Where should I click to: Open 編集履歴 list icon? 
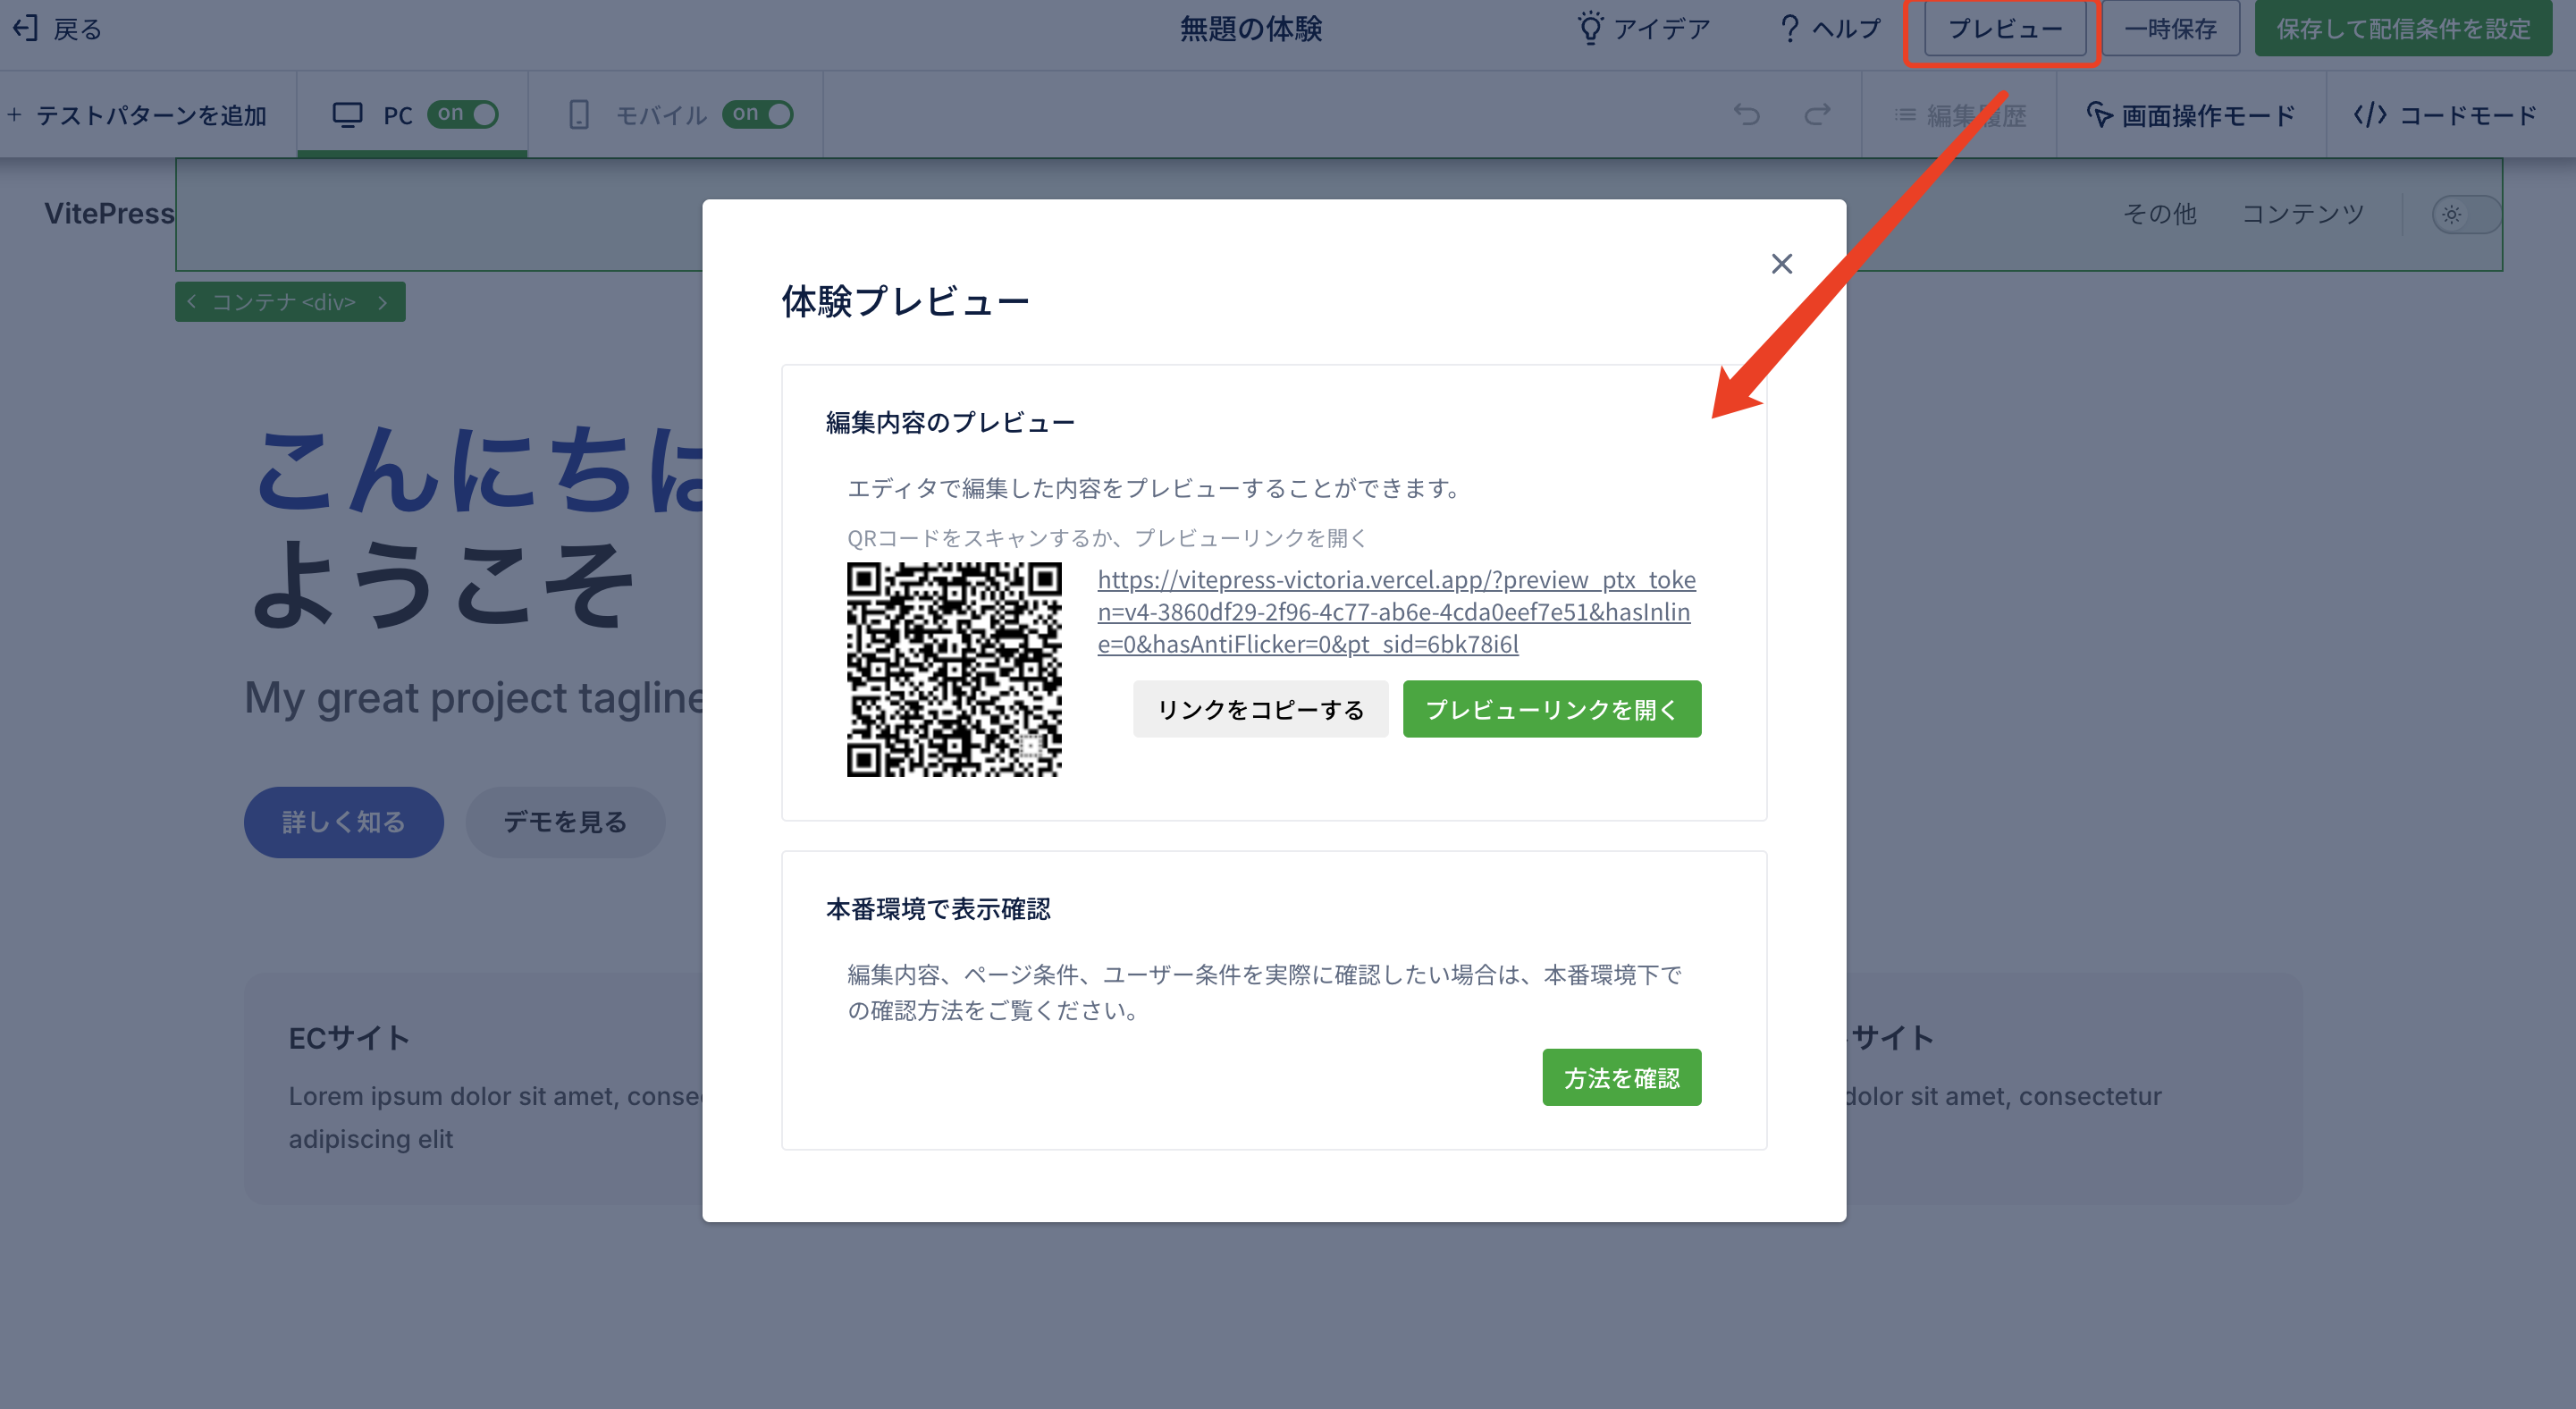1905,115
